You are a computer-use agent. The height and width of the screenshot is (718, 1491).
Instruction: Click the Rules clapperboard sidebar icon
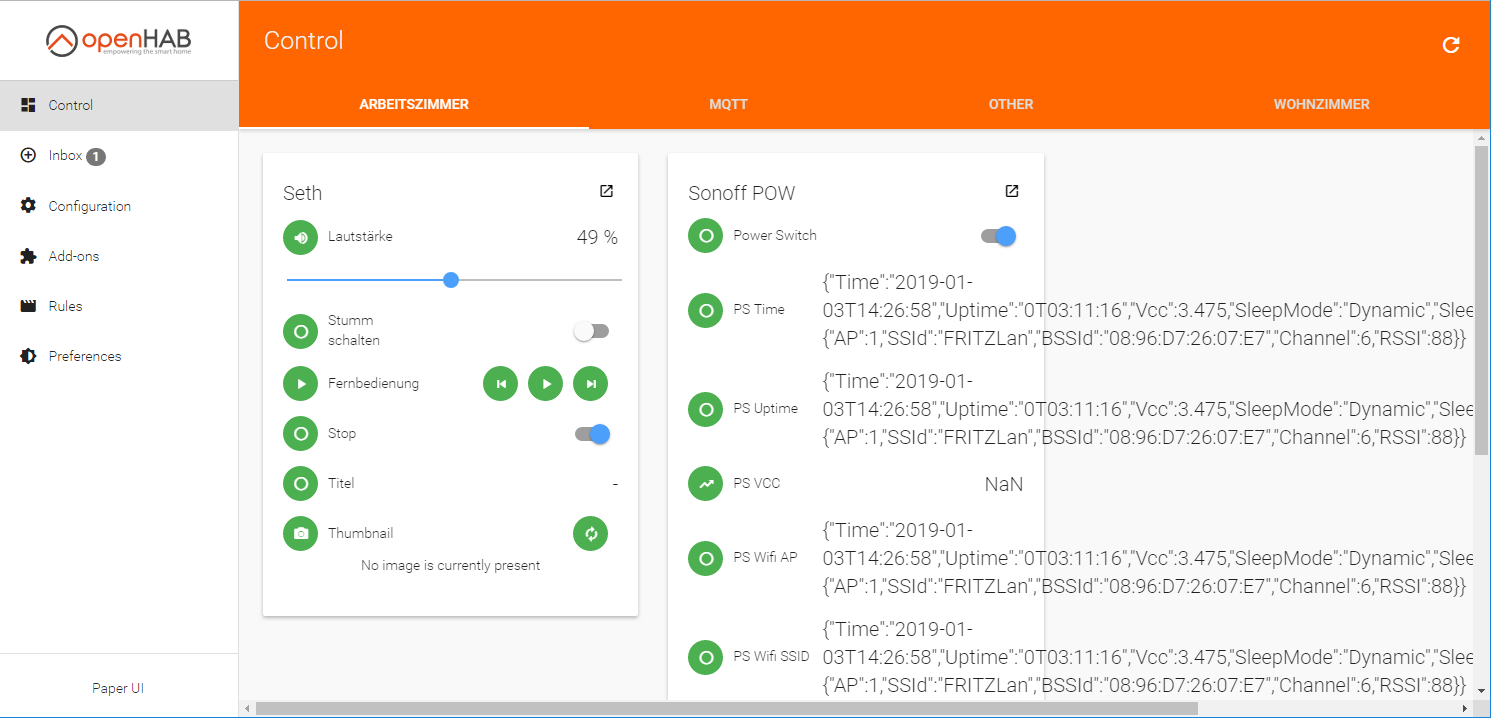(x=28, y=306)
